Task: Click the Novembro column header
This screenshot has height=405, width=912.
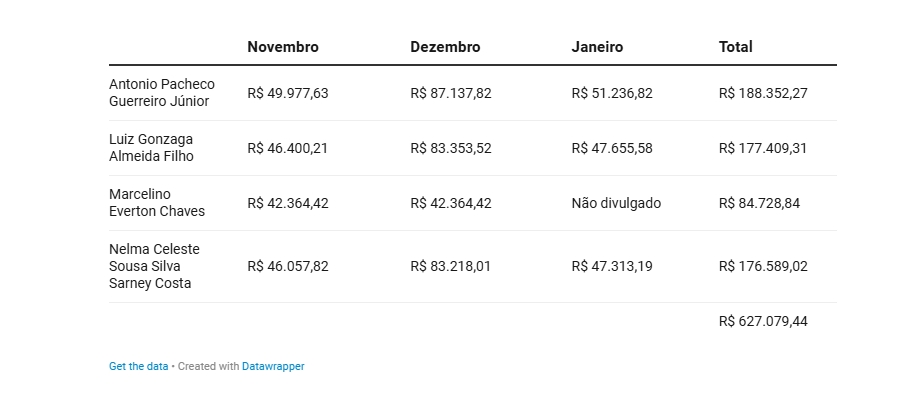Action: [283, 47]
